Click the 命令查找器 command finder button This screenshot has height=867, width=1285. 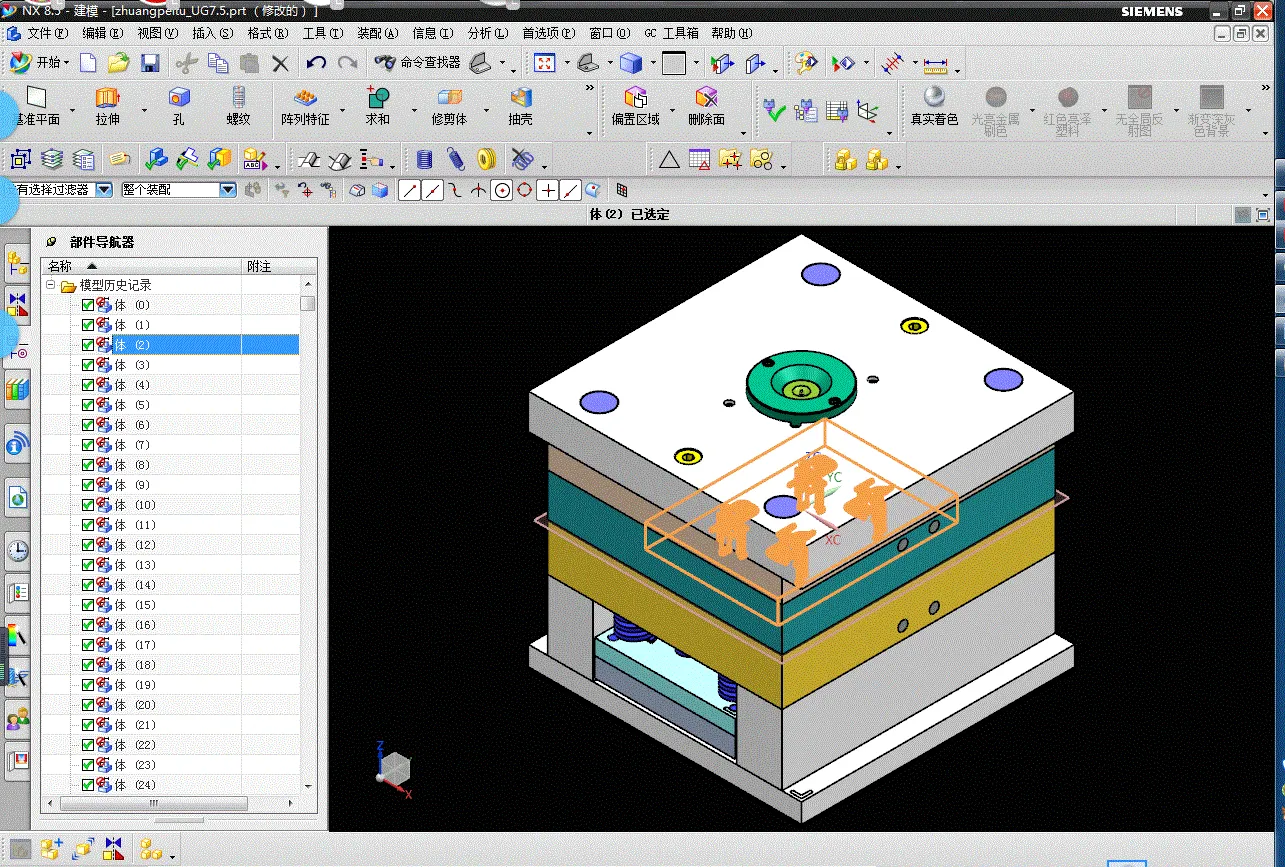[x=418, y=63]
